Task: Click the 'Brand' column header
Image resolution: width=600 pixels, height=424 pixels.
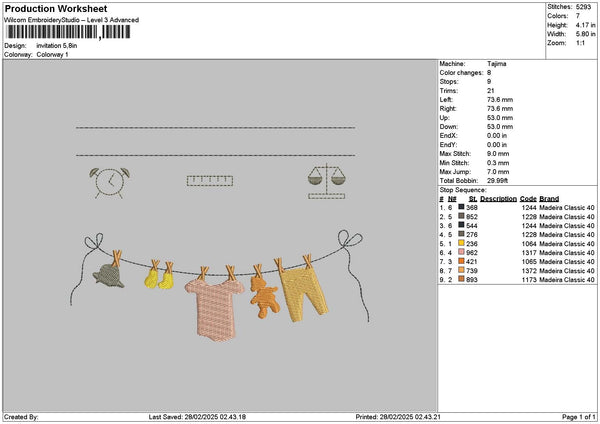Action: (x=549, y=199)
